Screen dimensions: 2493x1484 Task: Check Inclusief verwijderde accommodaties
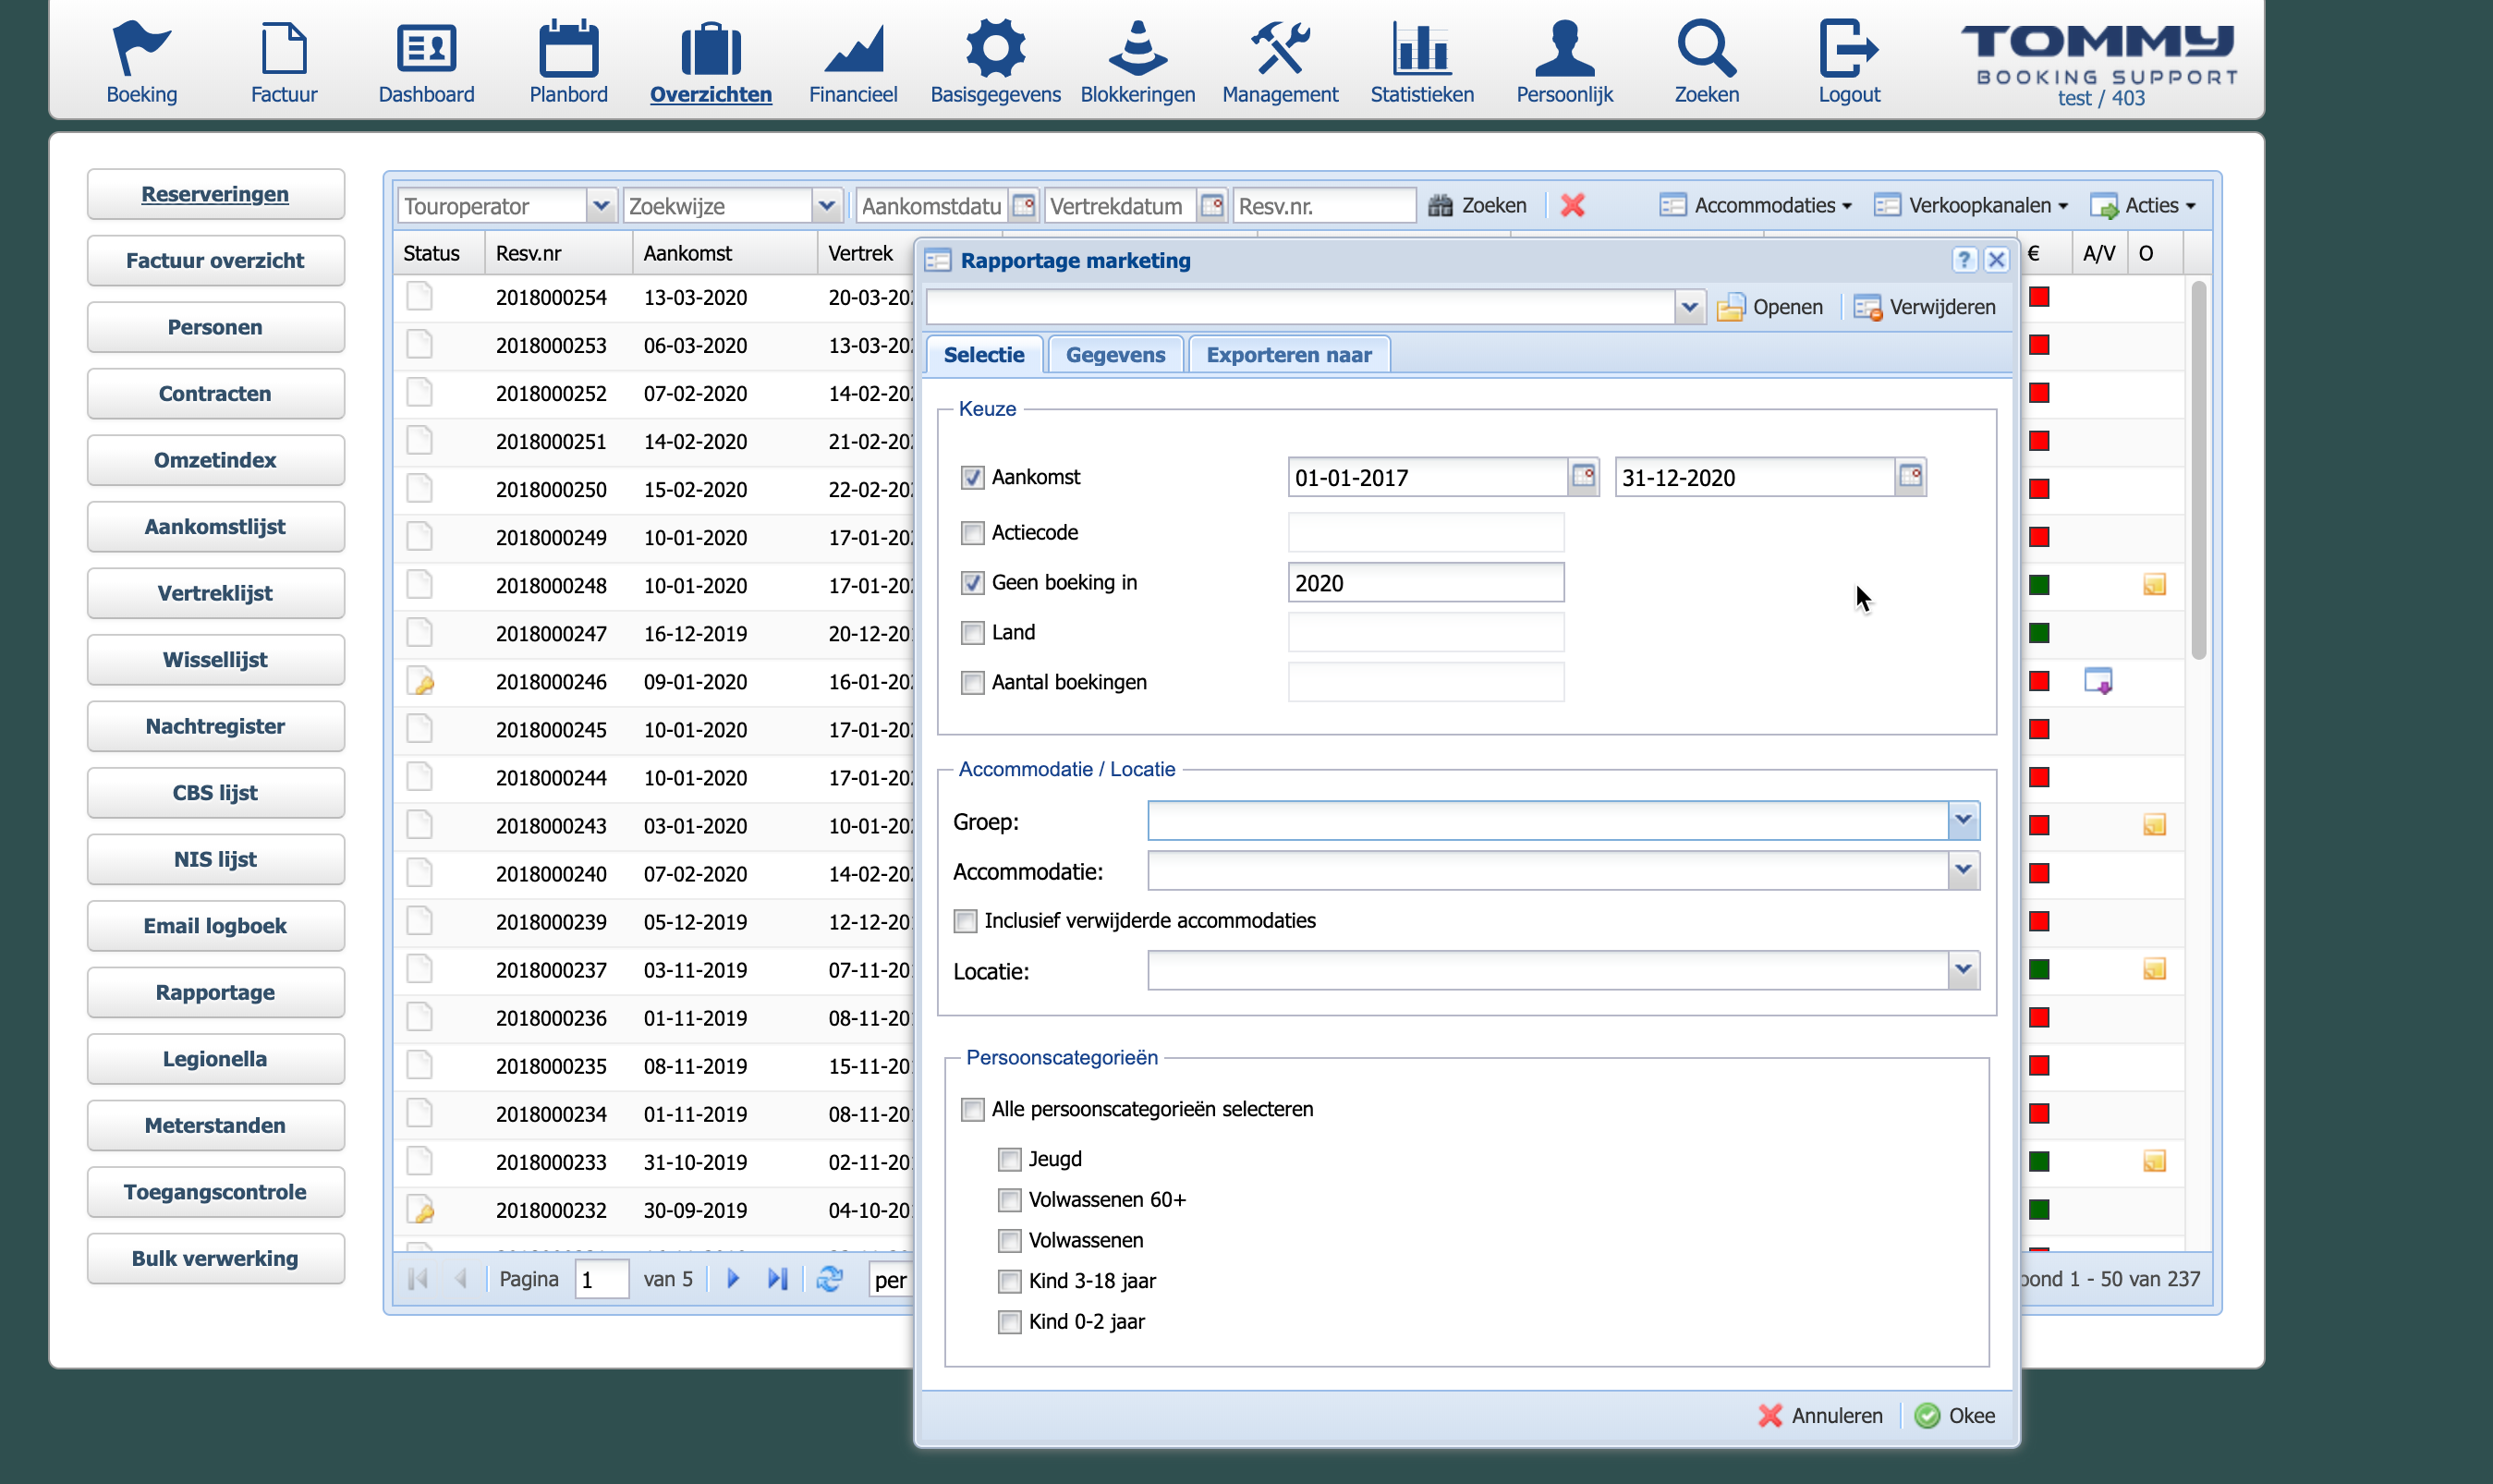[x=965, y=920]
